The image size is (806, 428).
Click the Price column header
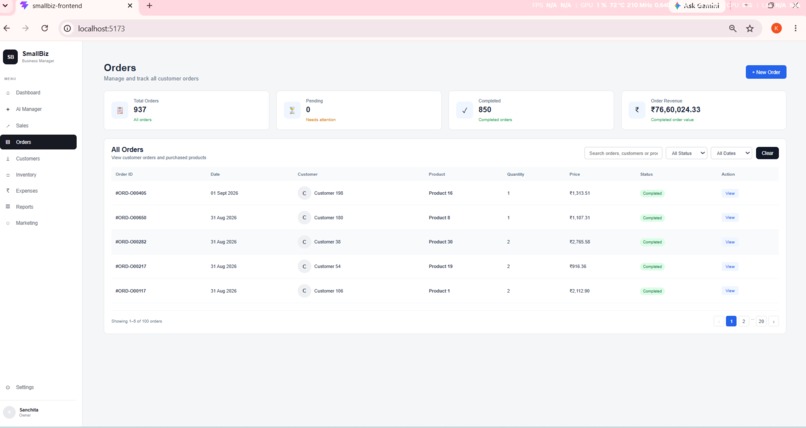tap(575, 174)
